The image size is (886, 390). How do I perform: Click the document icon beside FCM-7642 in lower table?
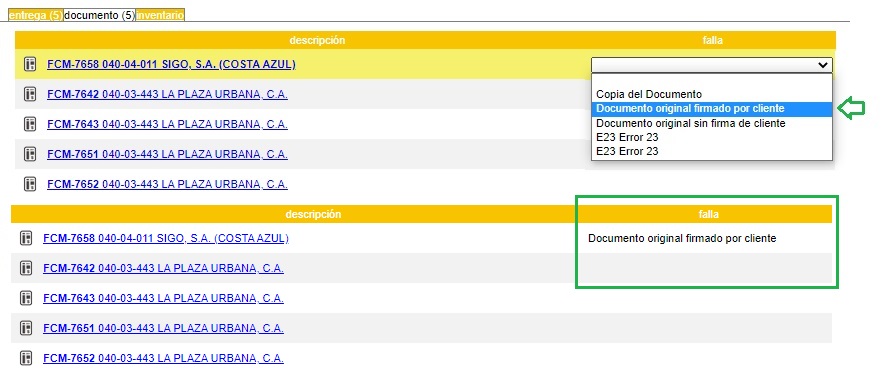(x=26, y=268)
